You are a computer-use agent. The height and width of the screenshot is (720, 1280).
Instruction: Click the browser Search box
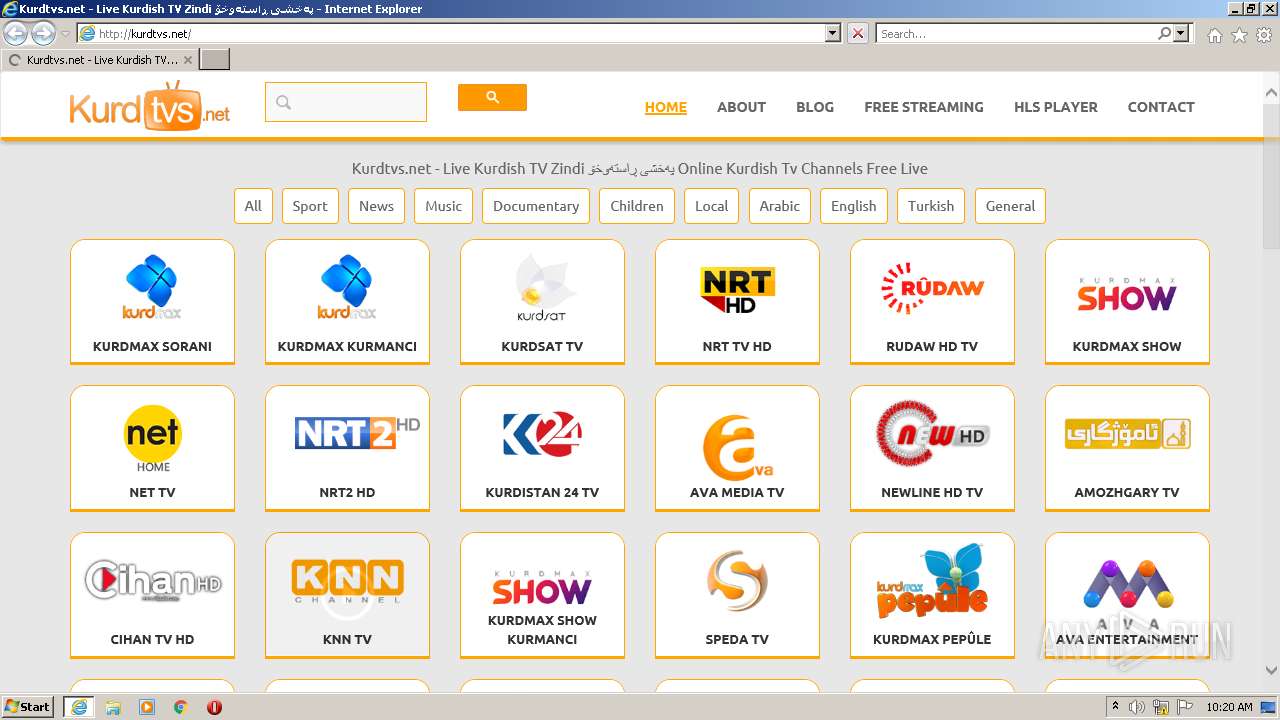(1016, 33)
